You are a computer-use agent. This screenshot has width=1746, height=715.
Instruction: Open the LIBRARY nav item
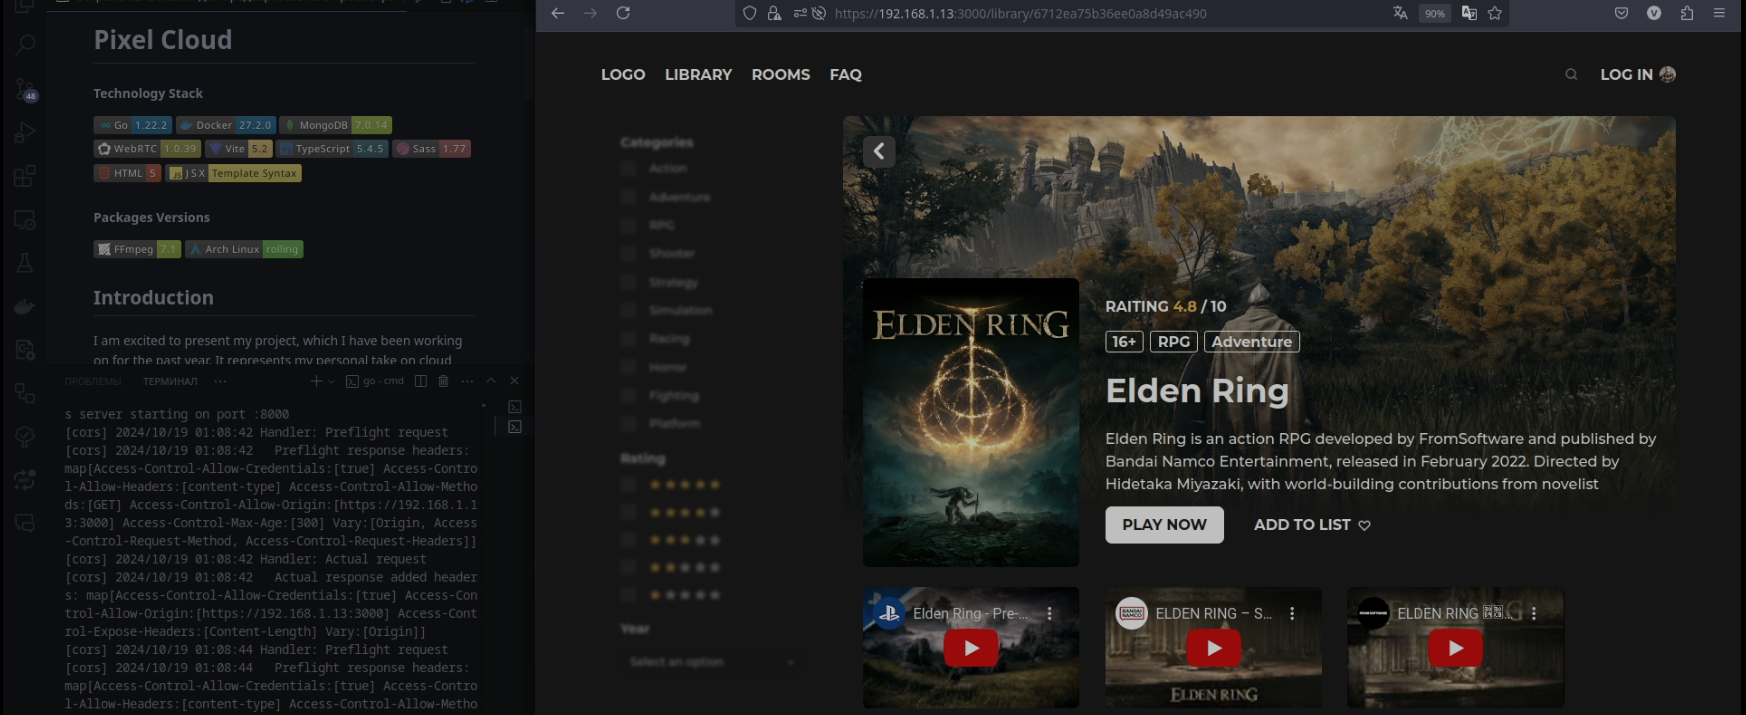698,75
